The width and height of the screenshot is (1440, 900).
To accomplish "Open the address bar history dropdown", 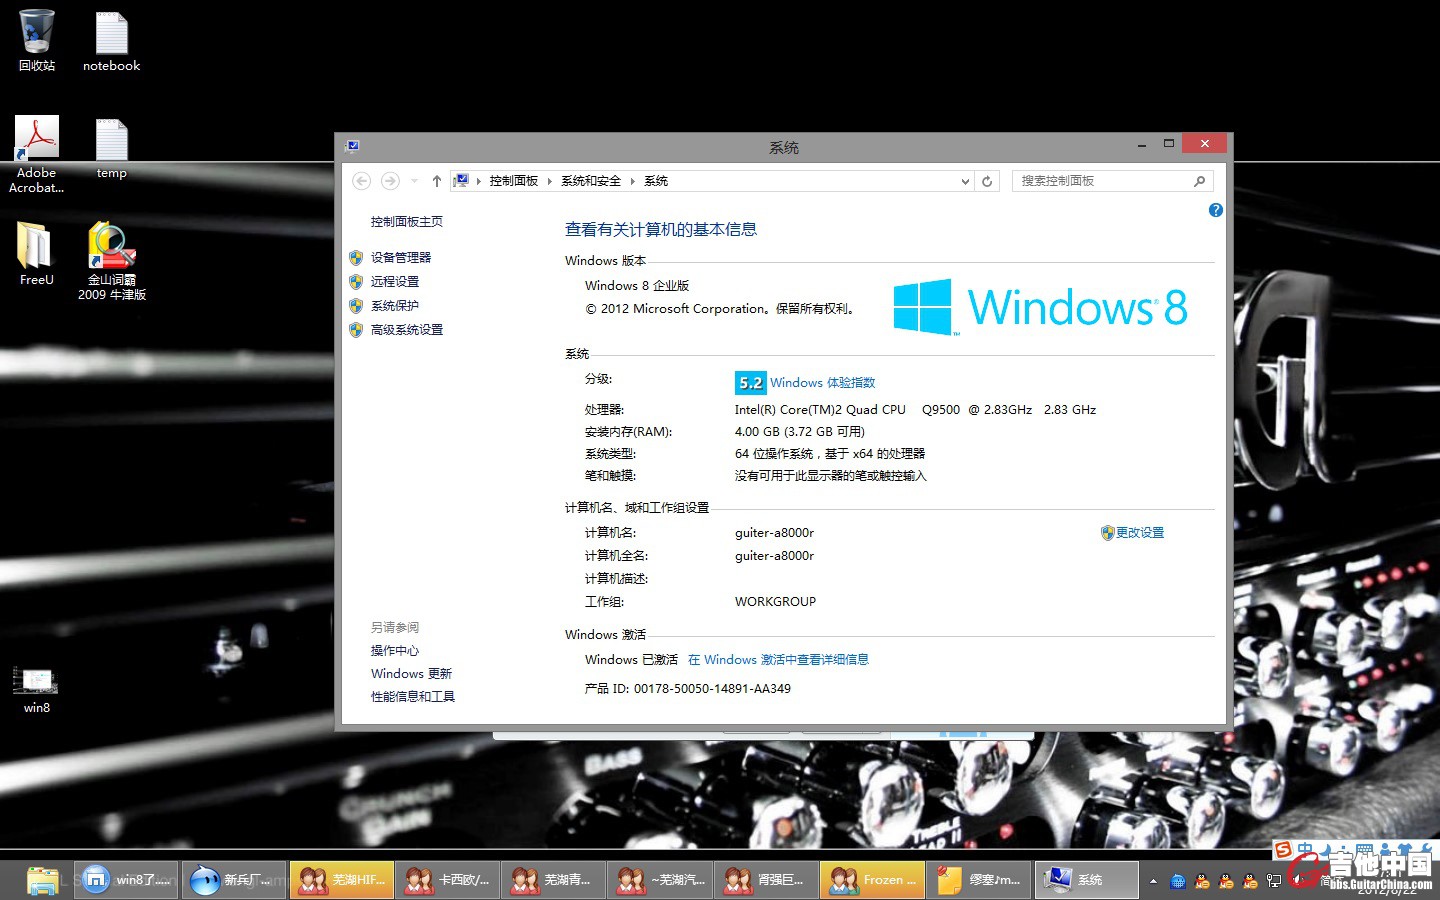I will pos(965,181).
